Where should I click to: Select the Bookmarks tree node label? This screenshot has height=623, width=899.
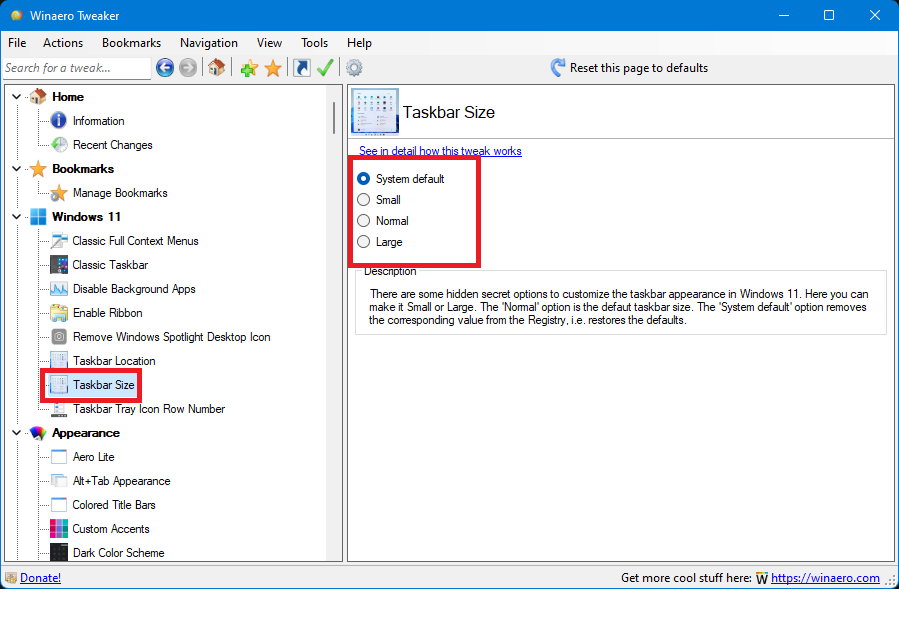click(x=83, y=169)
